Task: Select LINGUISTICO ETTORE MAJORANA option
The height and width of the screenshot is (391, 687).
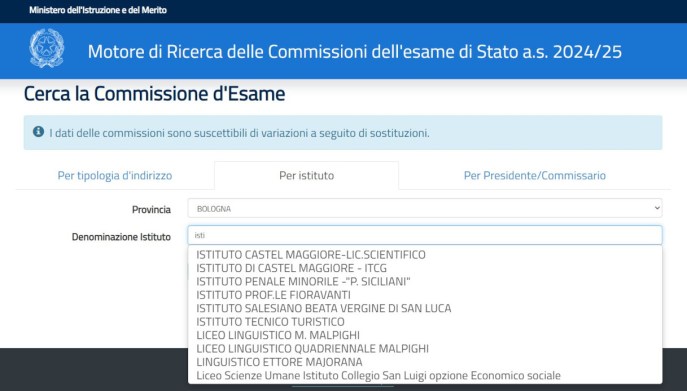Action: (279, 362)
